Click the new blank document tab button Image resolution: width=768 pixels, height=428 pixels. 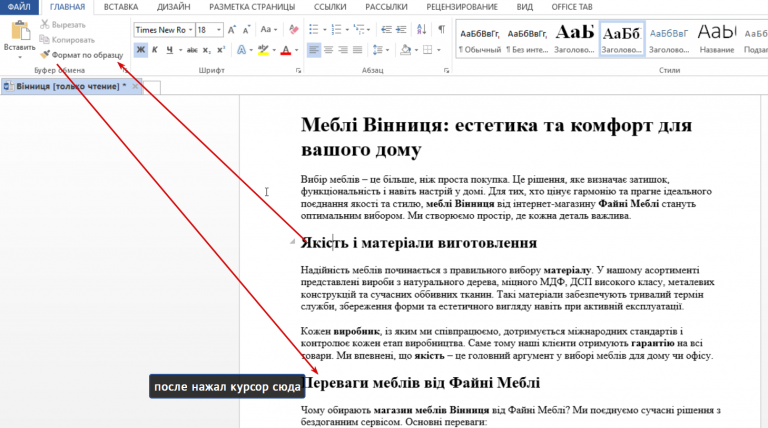pos(151,87)
